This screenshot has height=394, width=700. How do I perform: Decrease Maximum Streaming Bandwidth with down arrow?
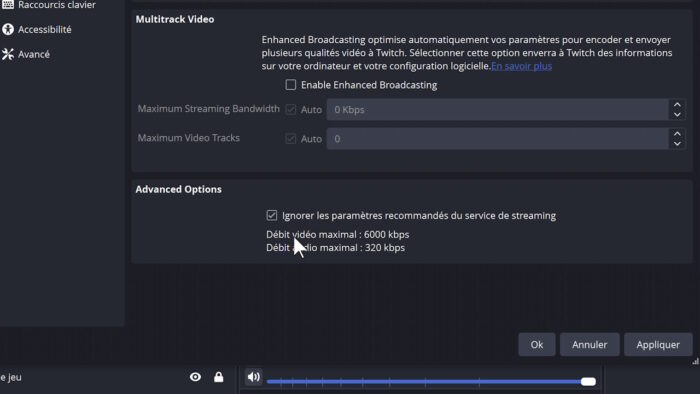click(x=677, y=115)
